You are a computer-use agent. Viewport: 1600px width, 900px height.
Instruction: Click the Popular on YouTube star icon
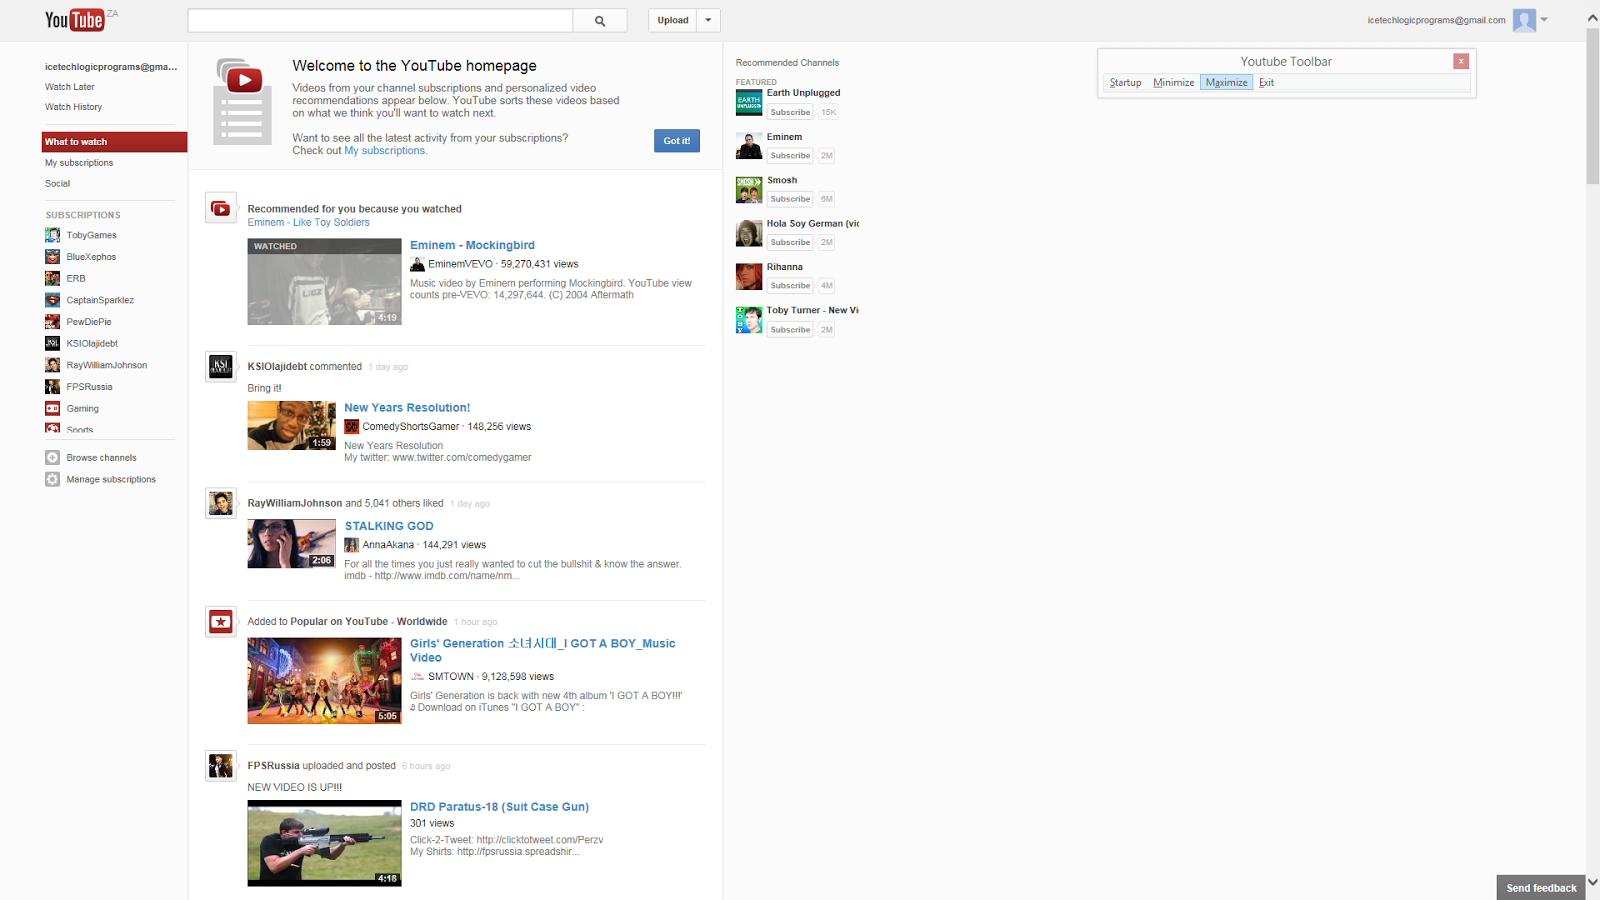click(x=220, y=621)
